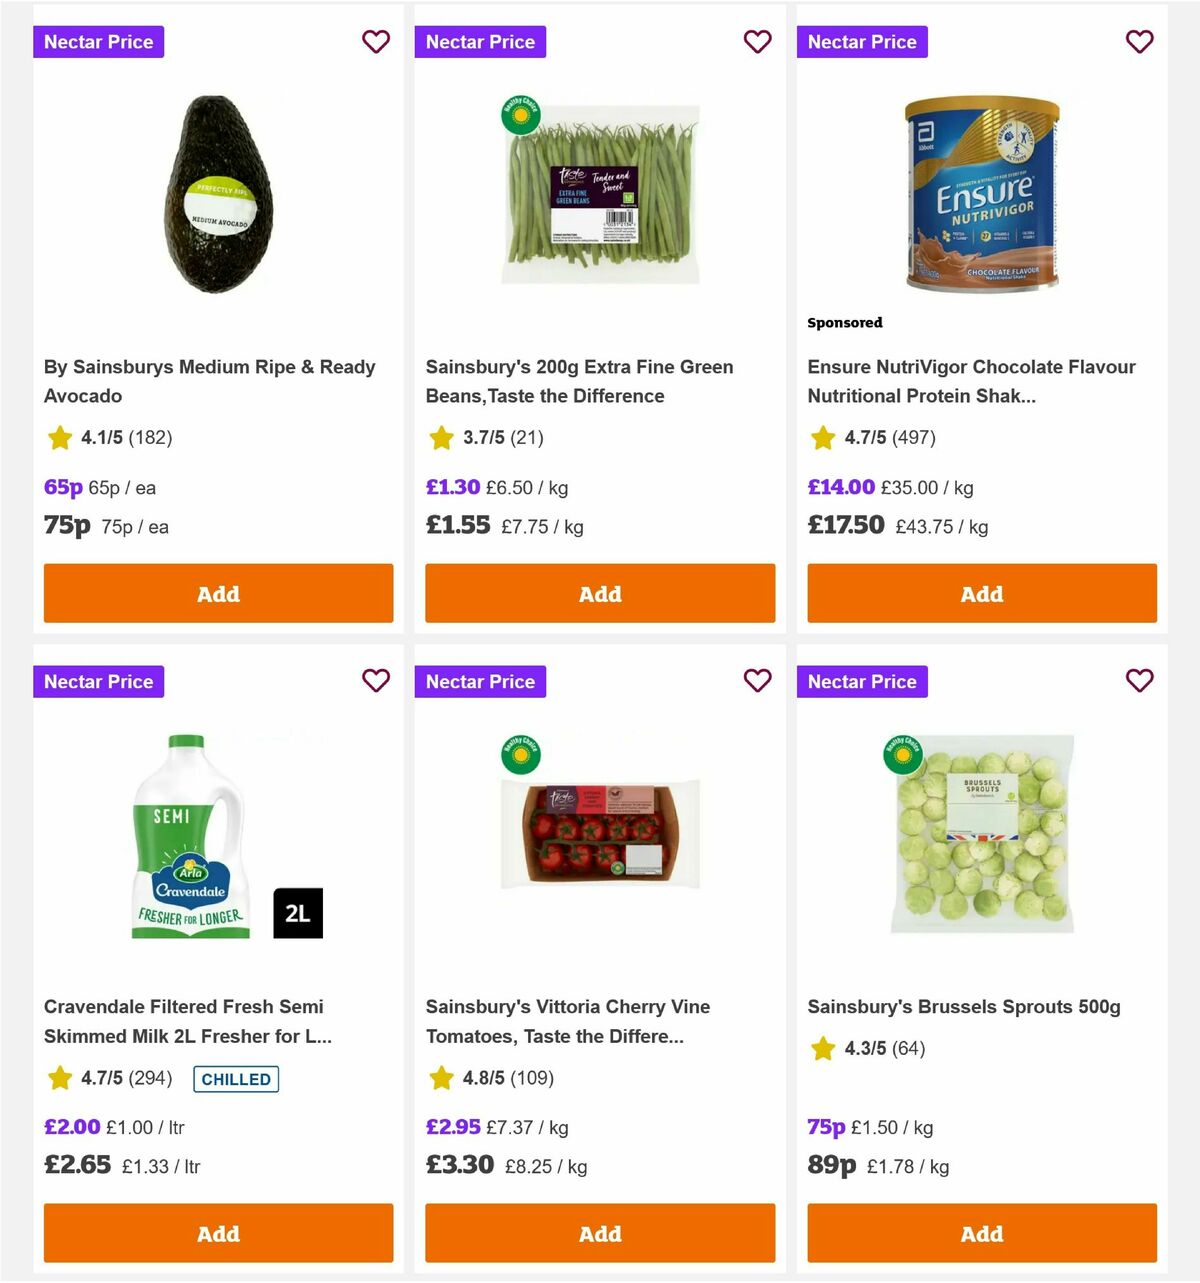Toggle the favourite heart on the cherry tomatoes
Image resolution: width=1200 pixels, height=1283 pixels.
[x=758, y=681]
